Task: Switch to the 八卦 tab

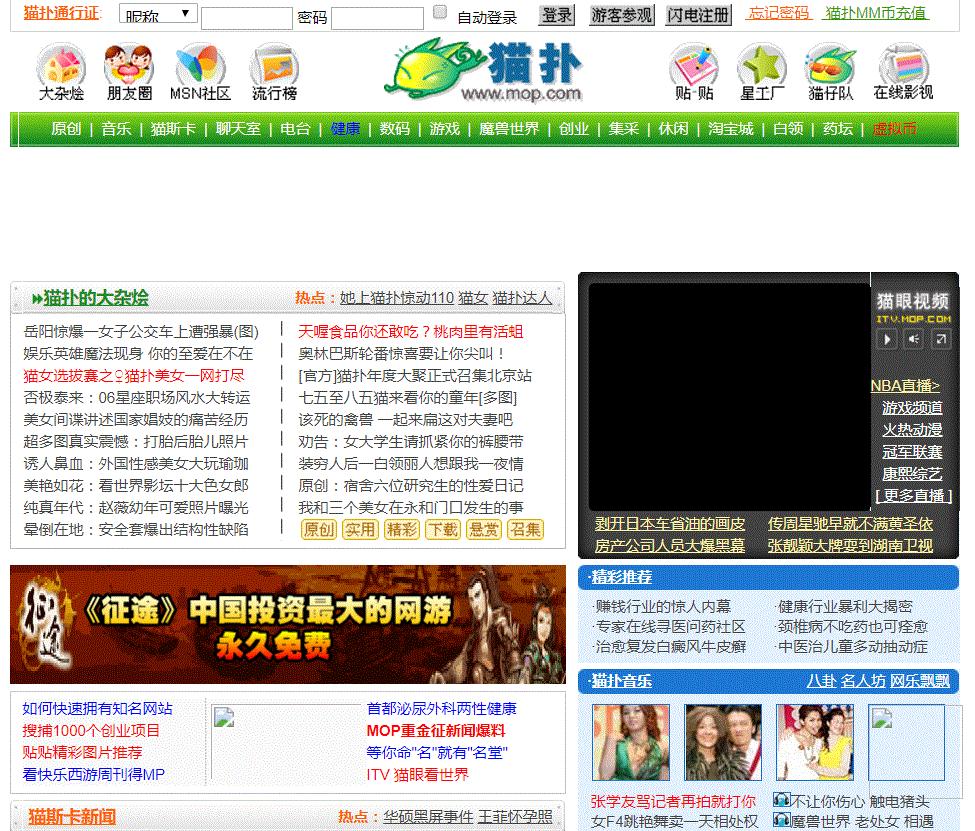Action: pos(824,681)
